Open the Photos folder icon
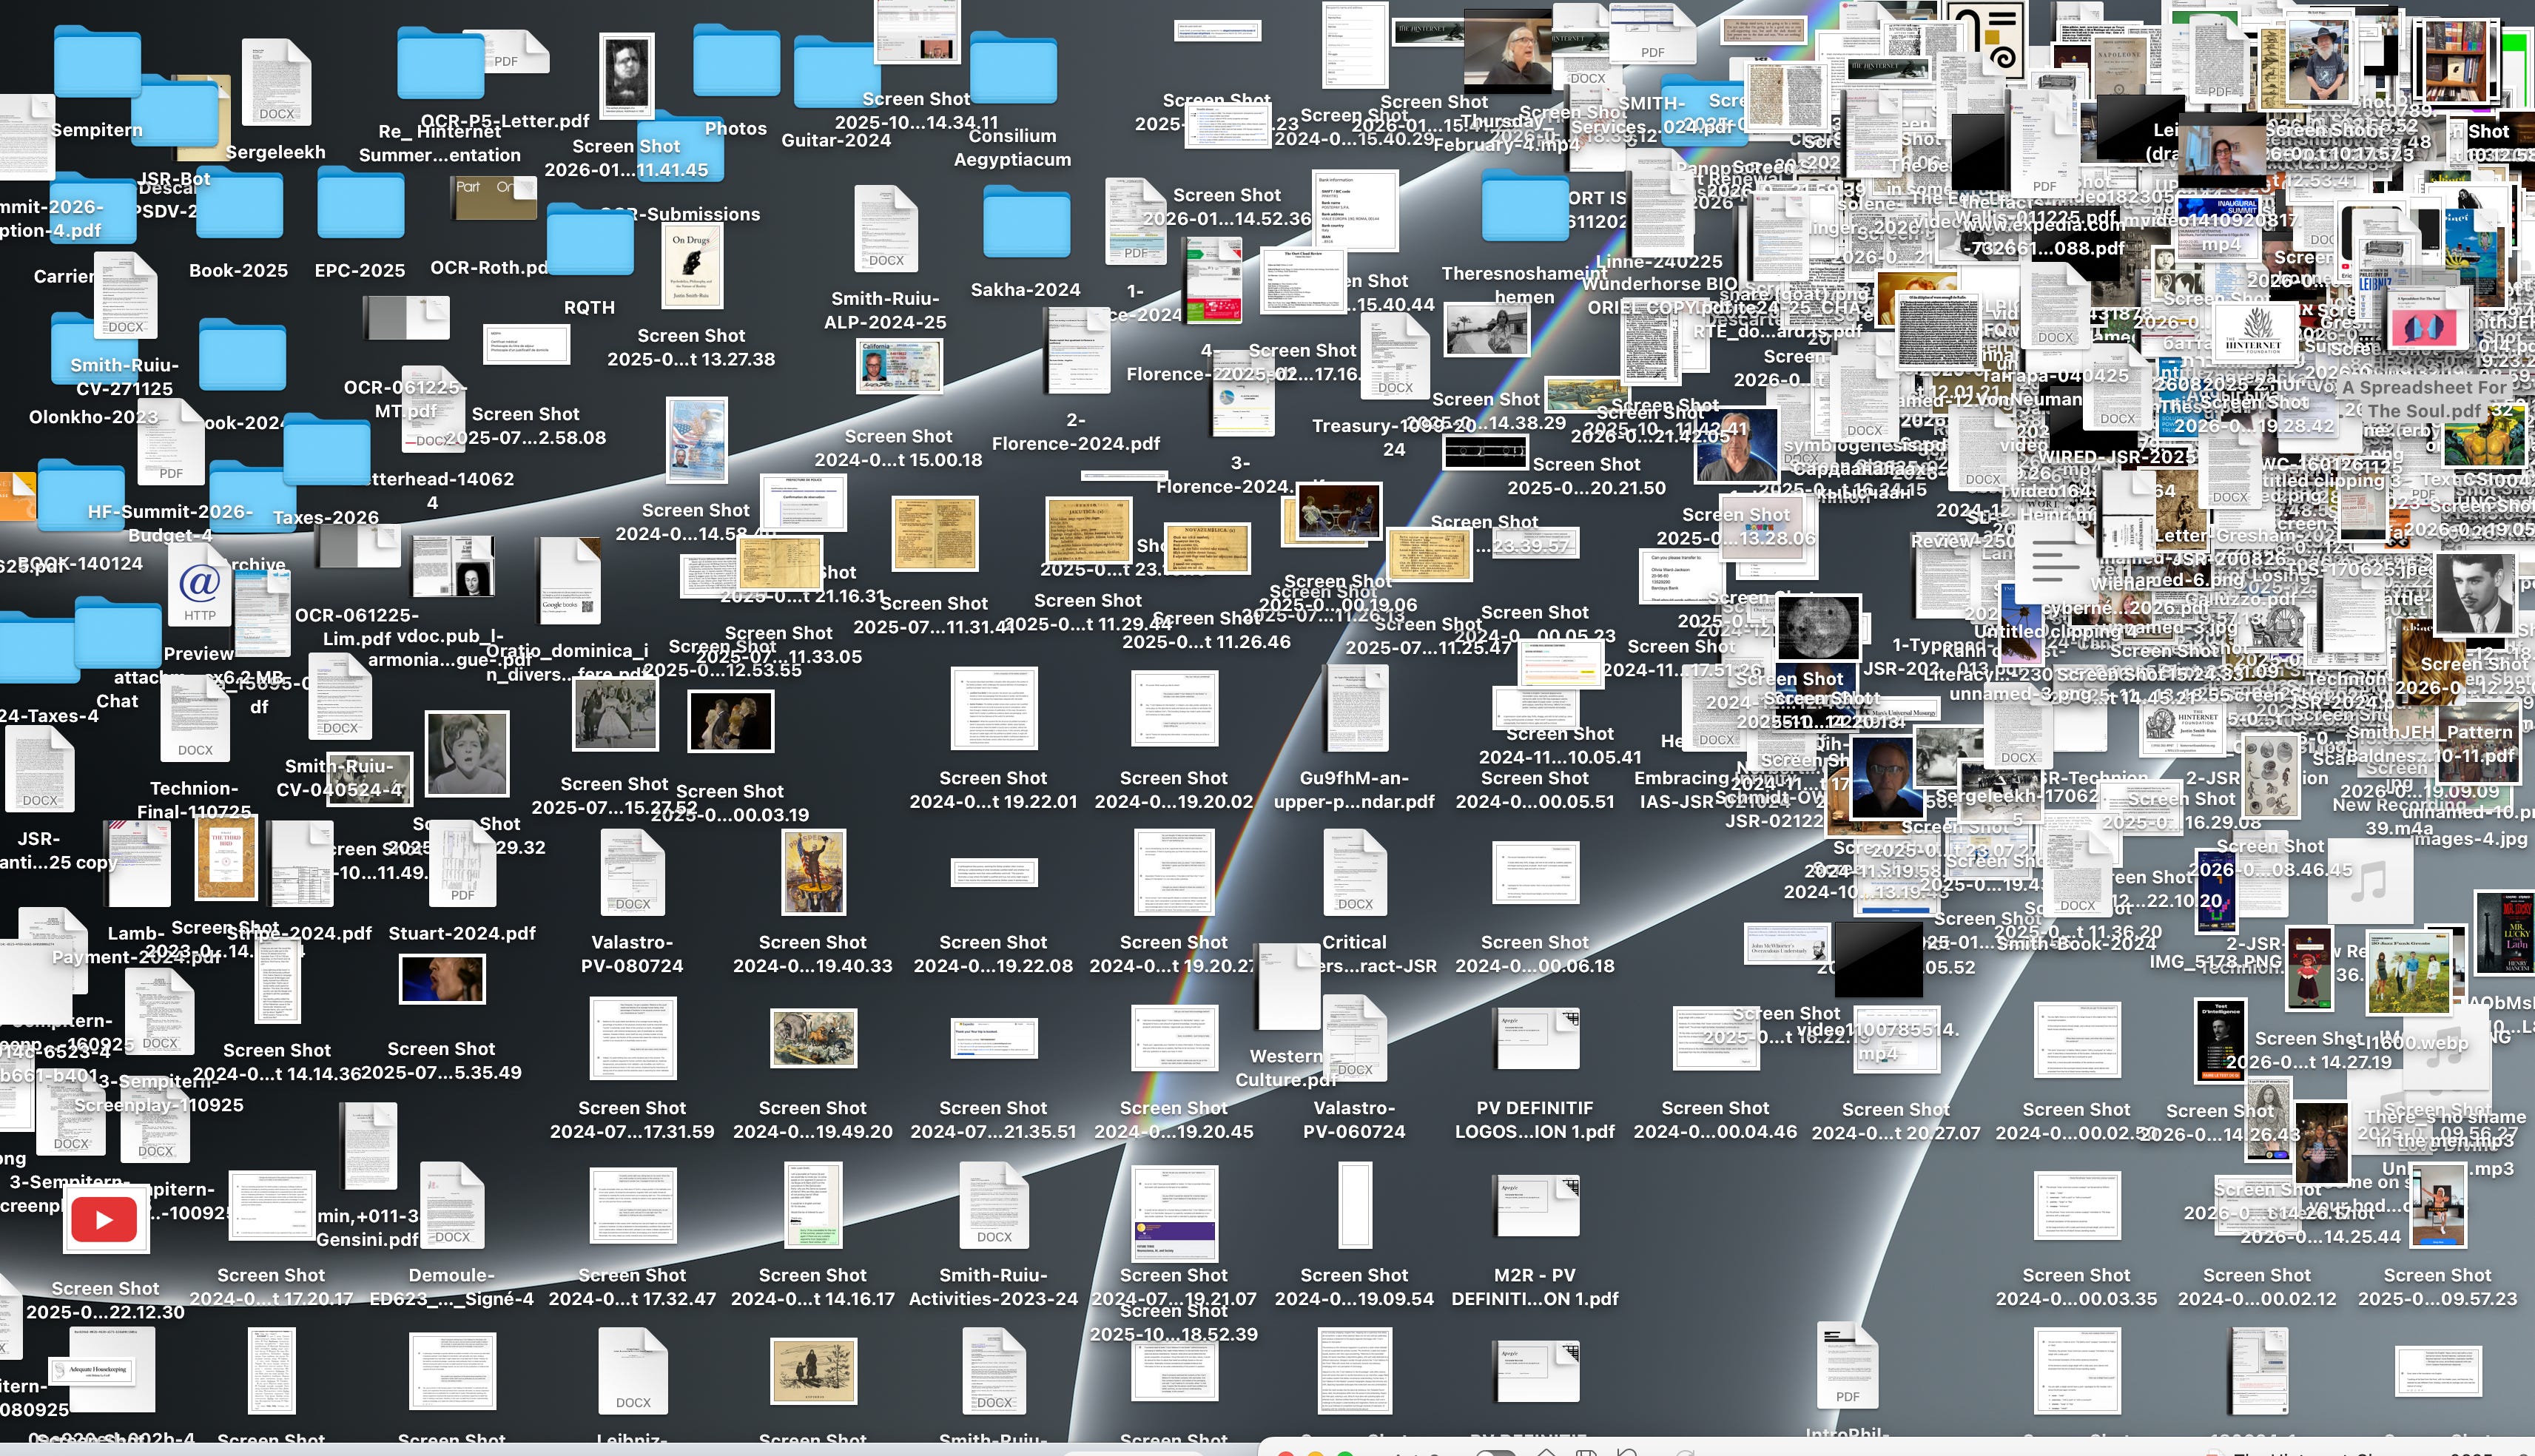 (x=736, y=62)
